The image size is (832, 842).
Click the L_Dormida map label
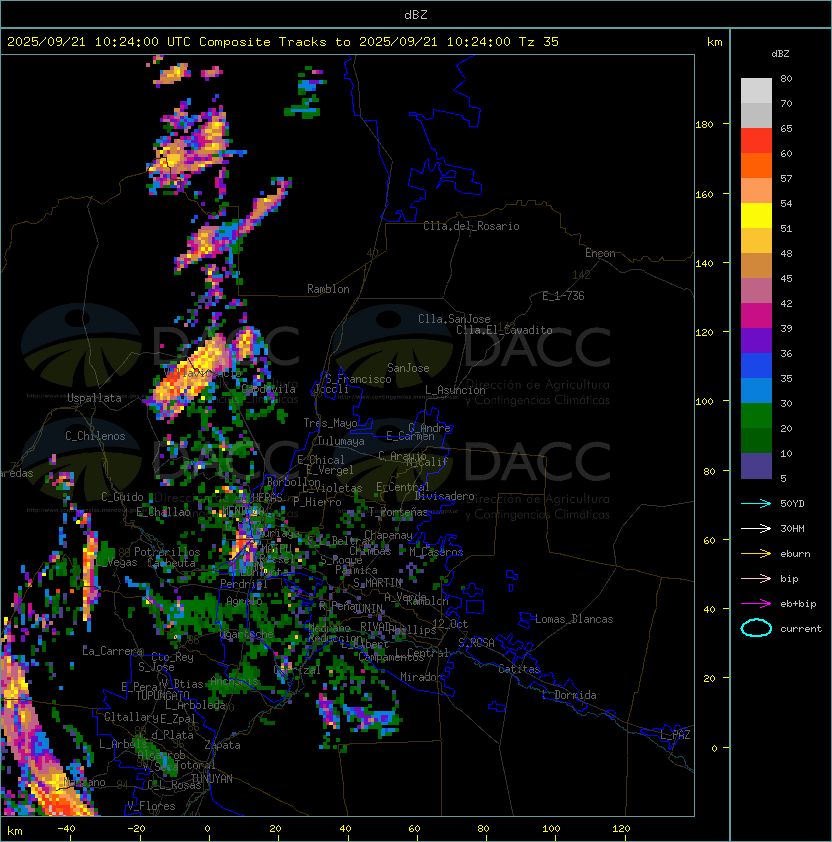569,695
